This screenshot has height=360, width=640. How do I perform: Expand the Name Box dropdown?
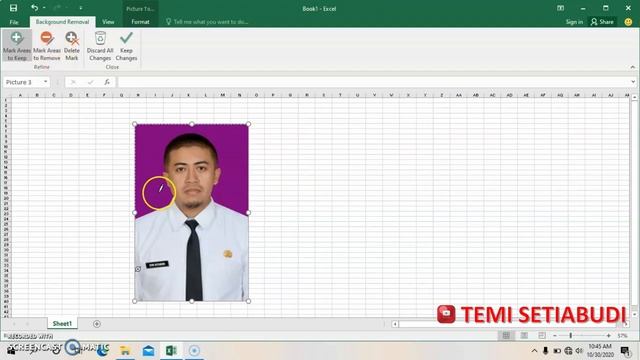45,82
